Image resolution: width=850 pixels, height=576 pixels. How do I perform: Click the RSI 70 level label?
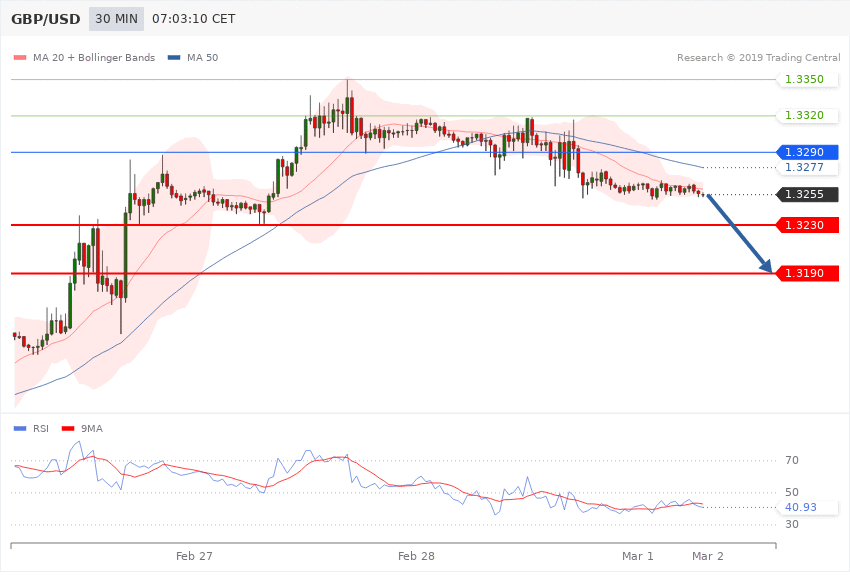click(791, 460)
